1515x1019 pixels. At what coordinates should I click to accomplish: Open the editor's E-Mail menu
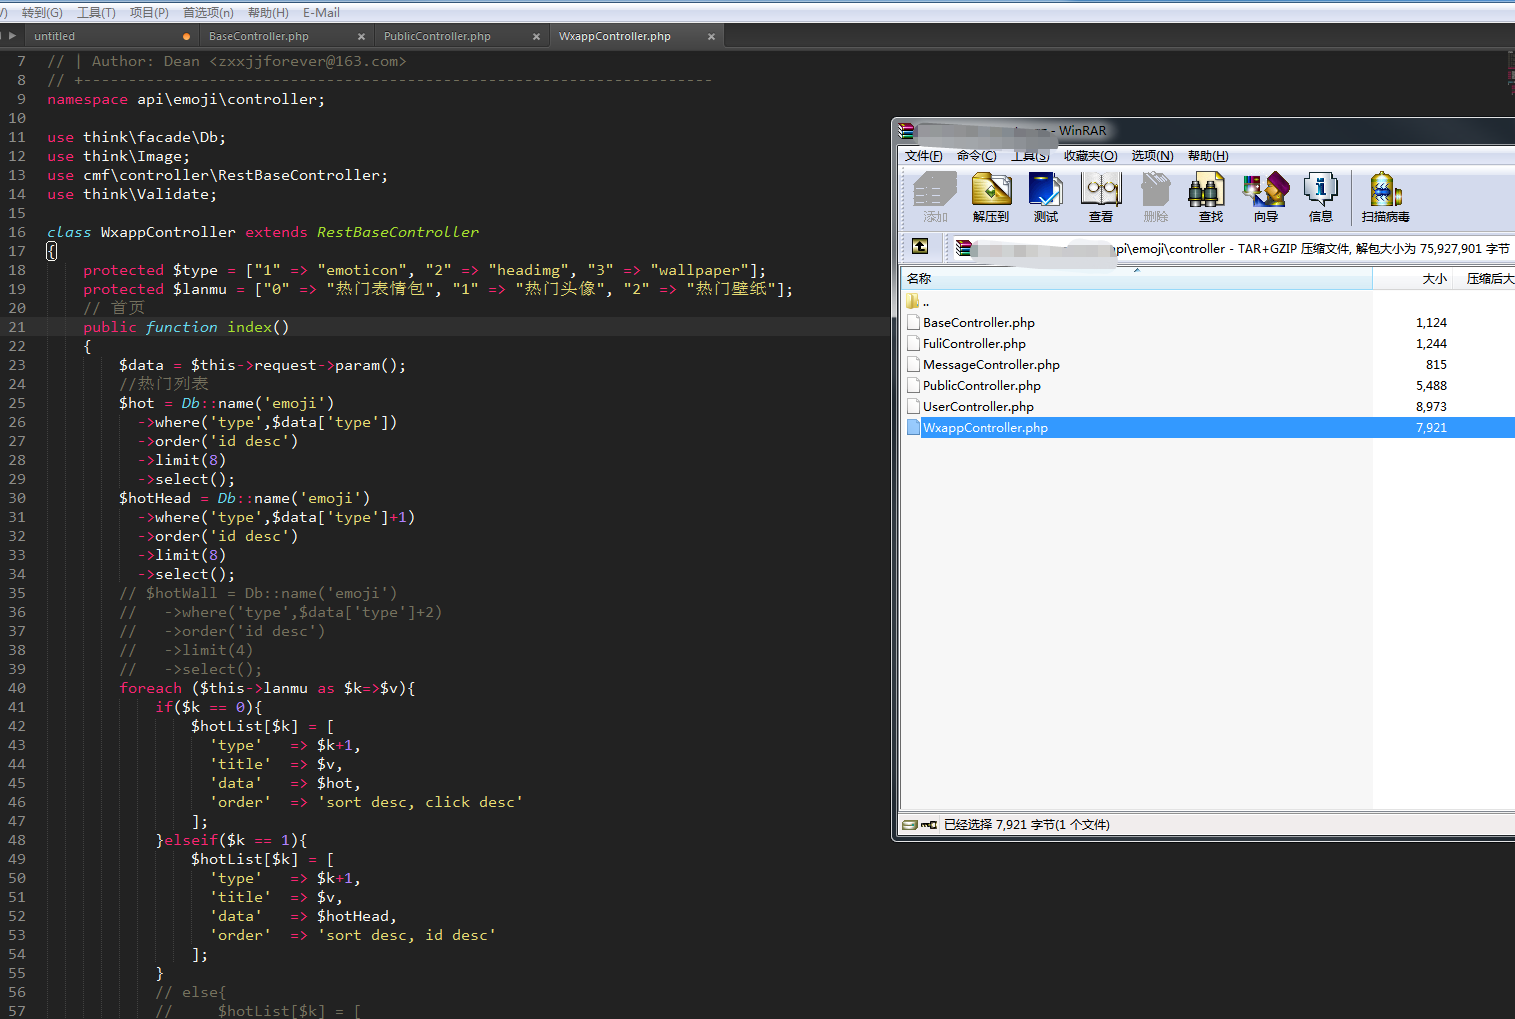pos(321,12)
